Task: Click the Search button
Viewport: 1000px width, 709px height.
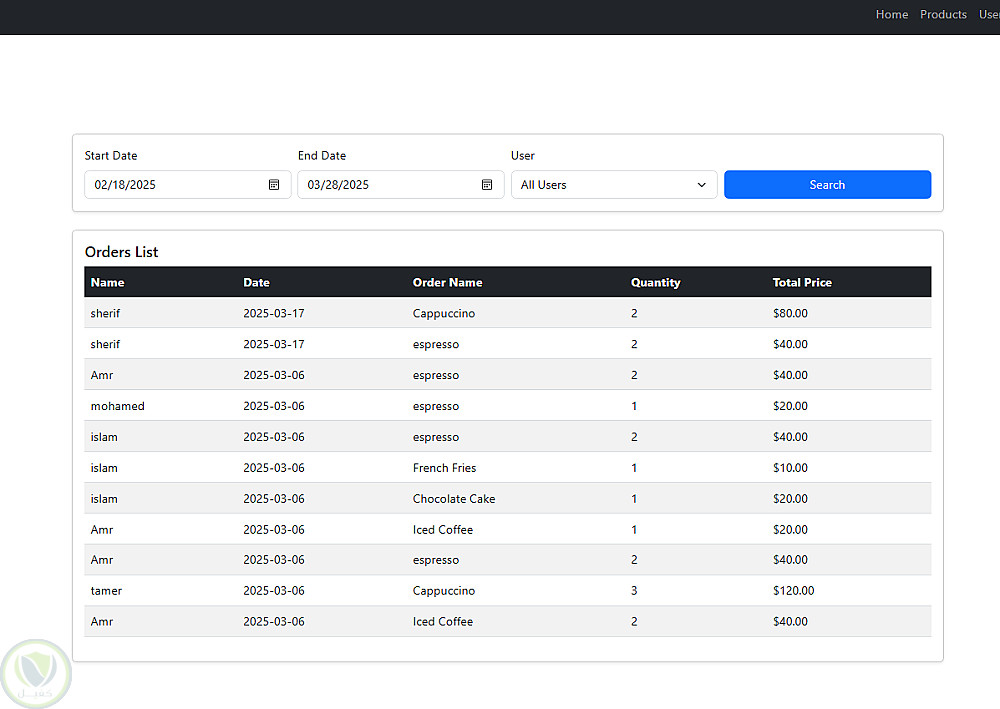Action: [x=827, y=185]
